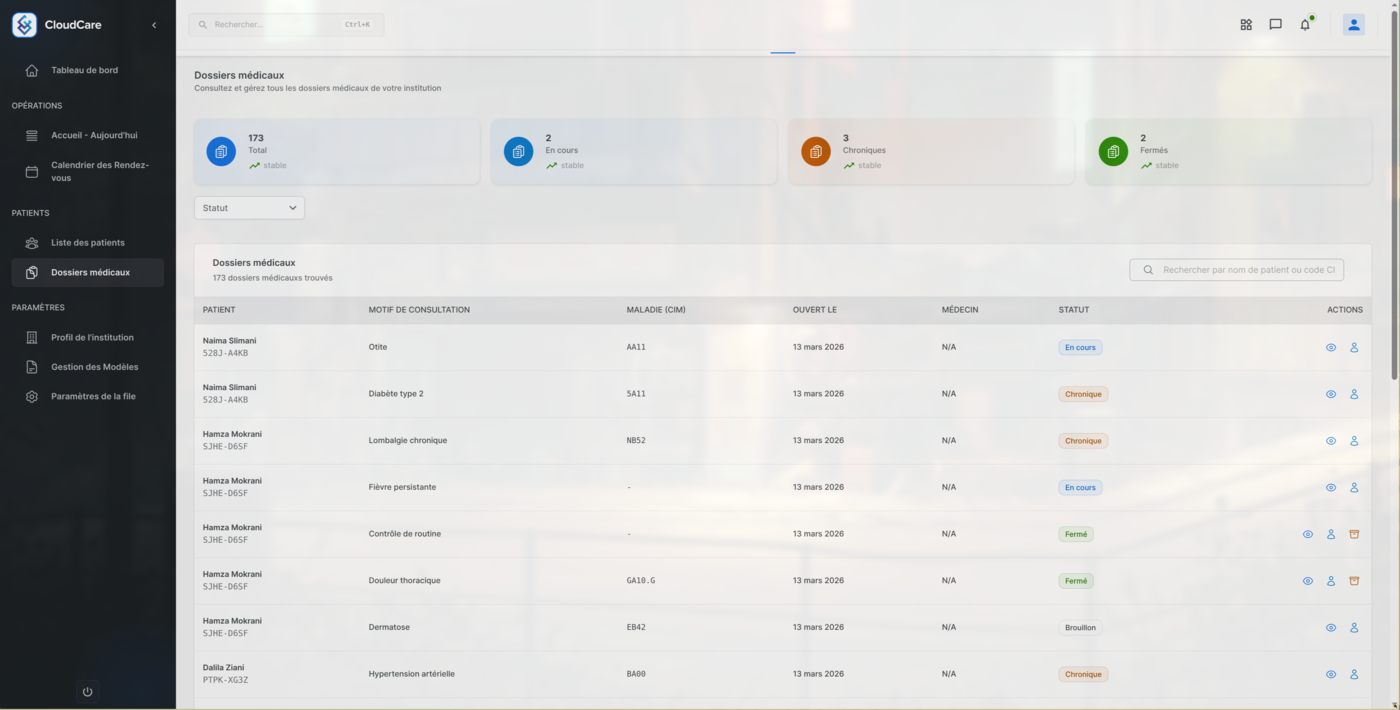Image resolution: width=1400 pixels, height=710 pixels.
Task: Archive the Contrôle de routine record
Action: 1354,534
